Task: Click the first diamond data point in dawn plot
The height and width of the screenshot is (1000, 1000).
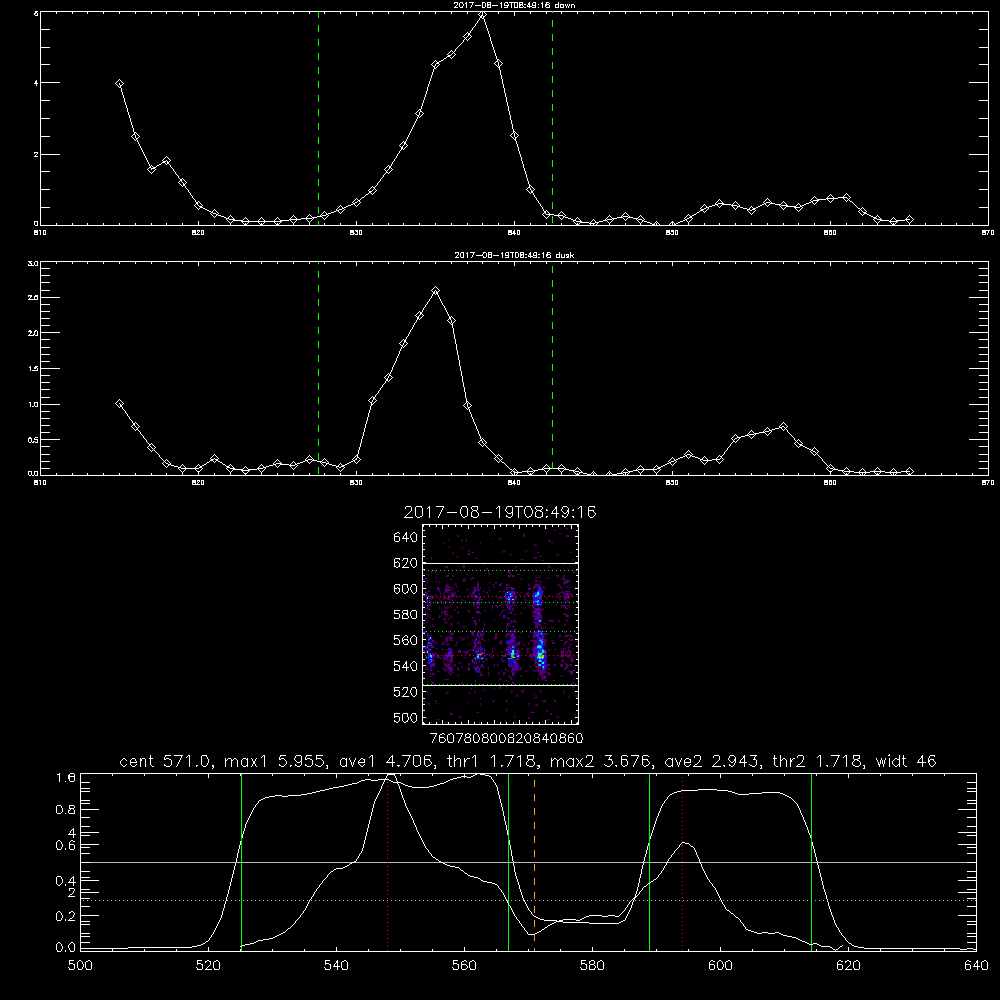Action: pyautogui.click(x=119, y=84)
